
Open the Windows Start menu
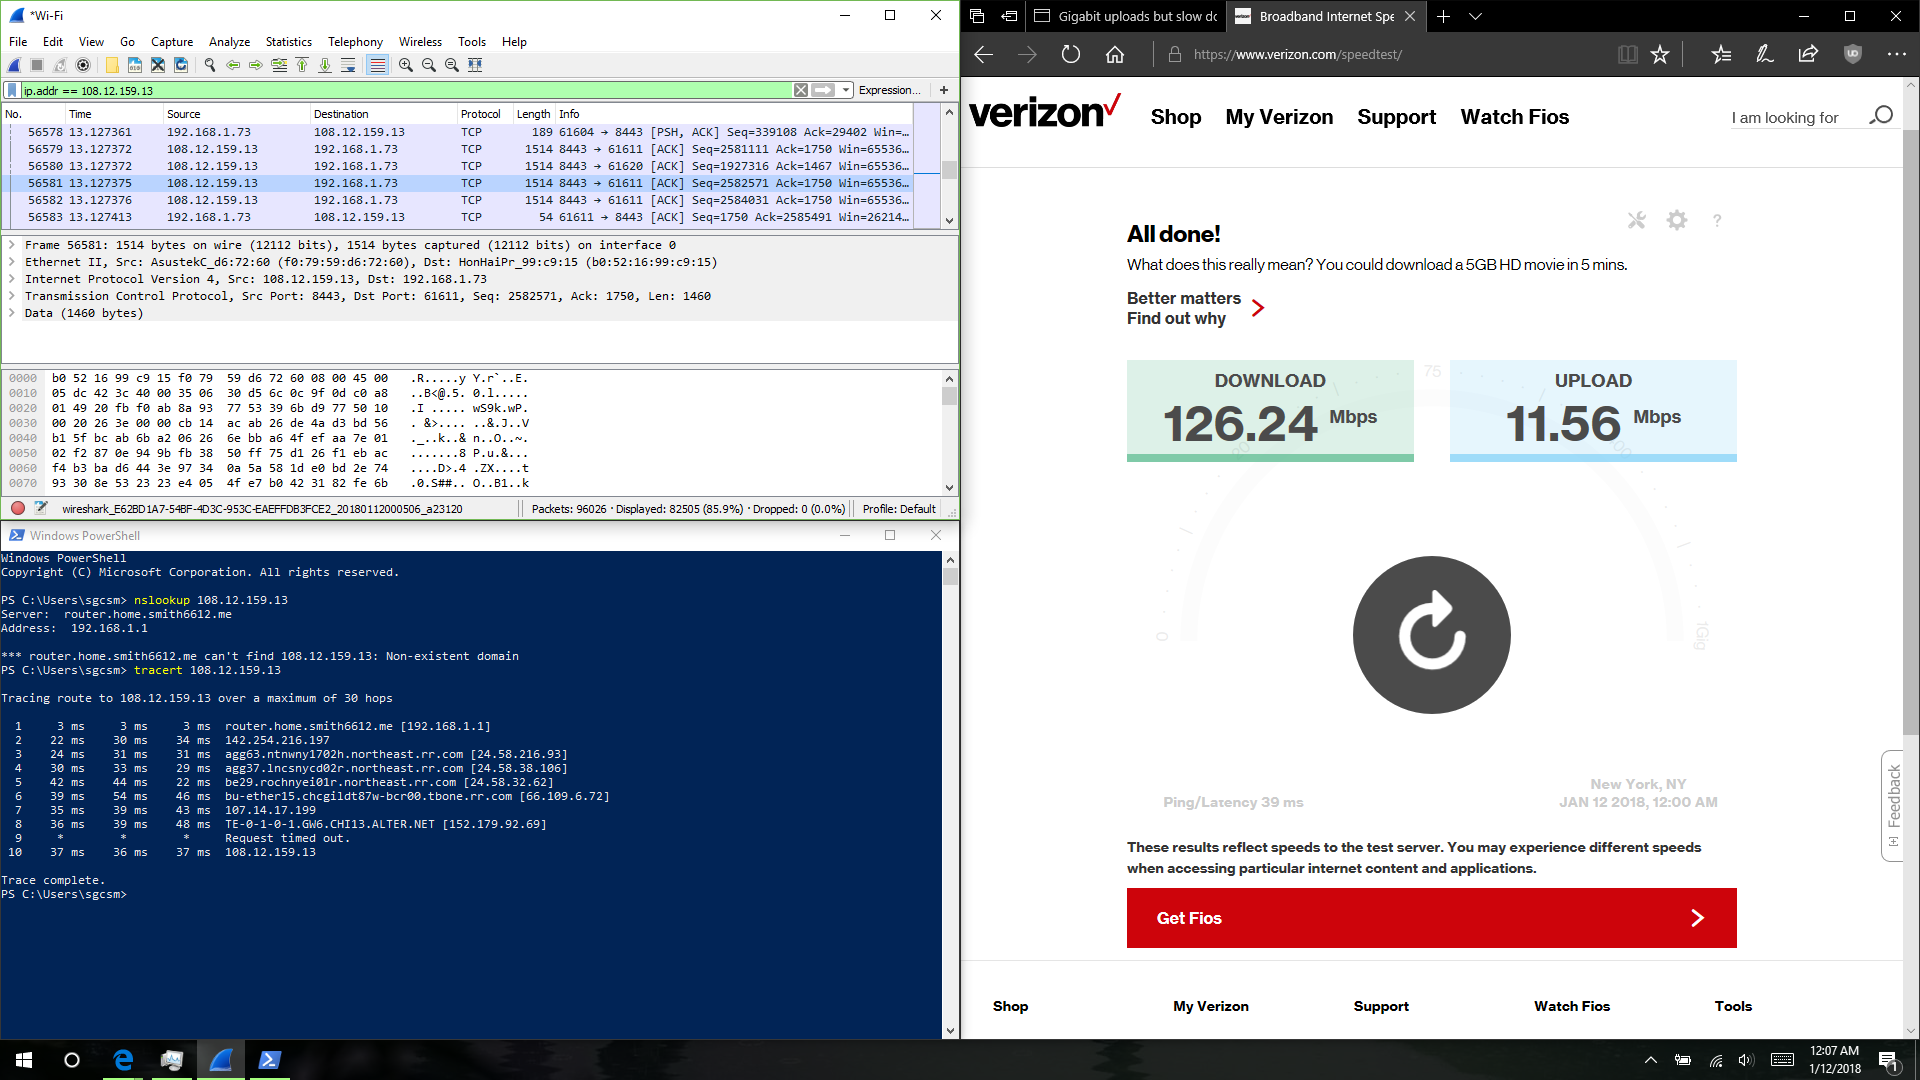tap(24, 1060)
